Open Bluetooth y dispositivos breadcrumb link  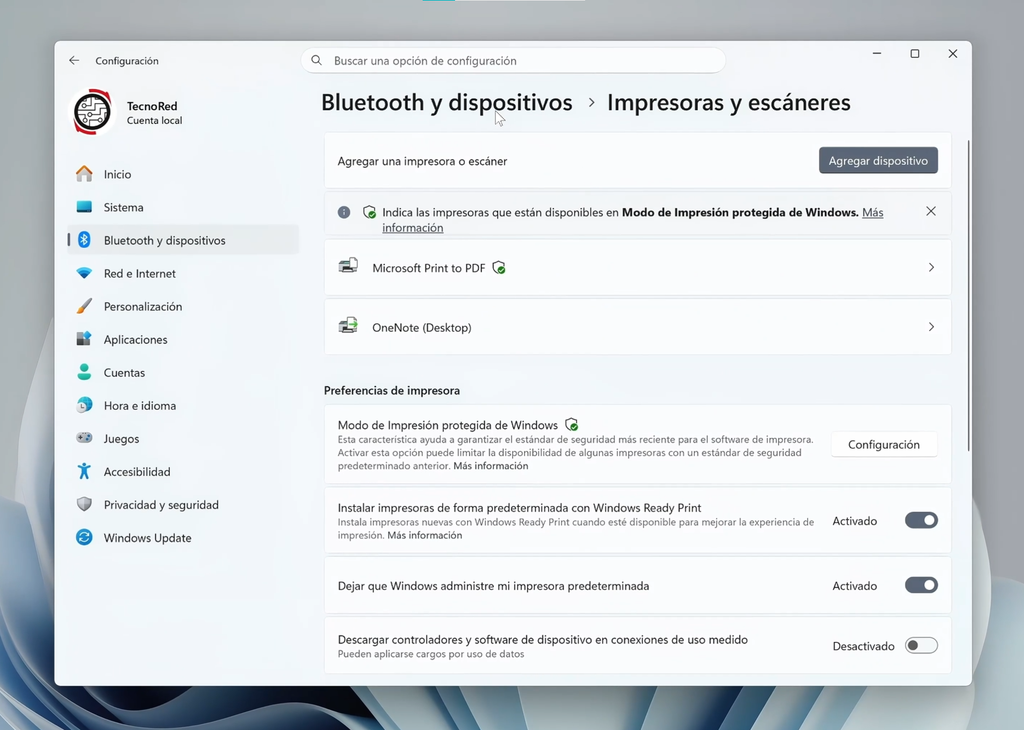(447, 103)
